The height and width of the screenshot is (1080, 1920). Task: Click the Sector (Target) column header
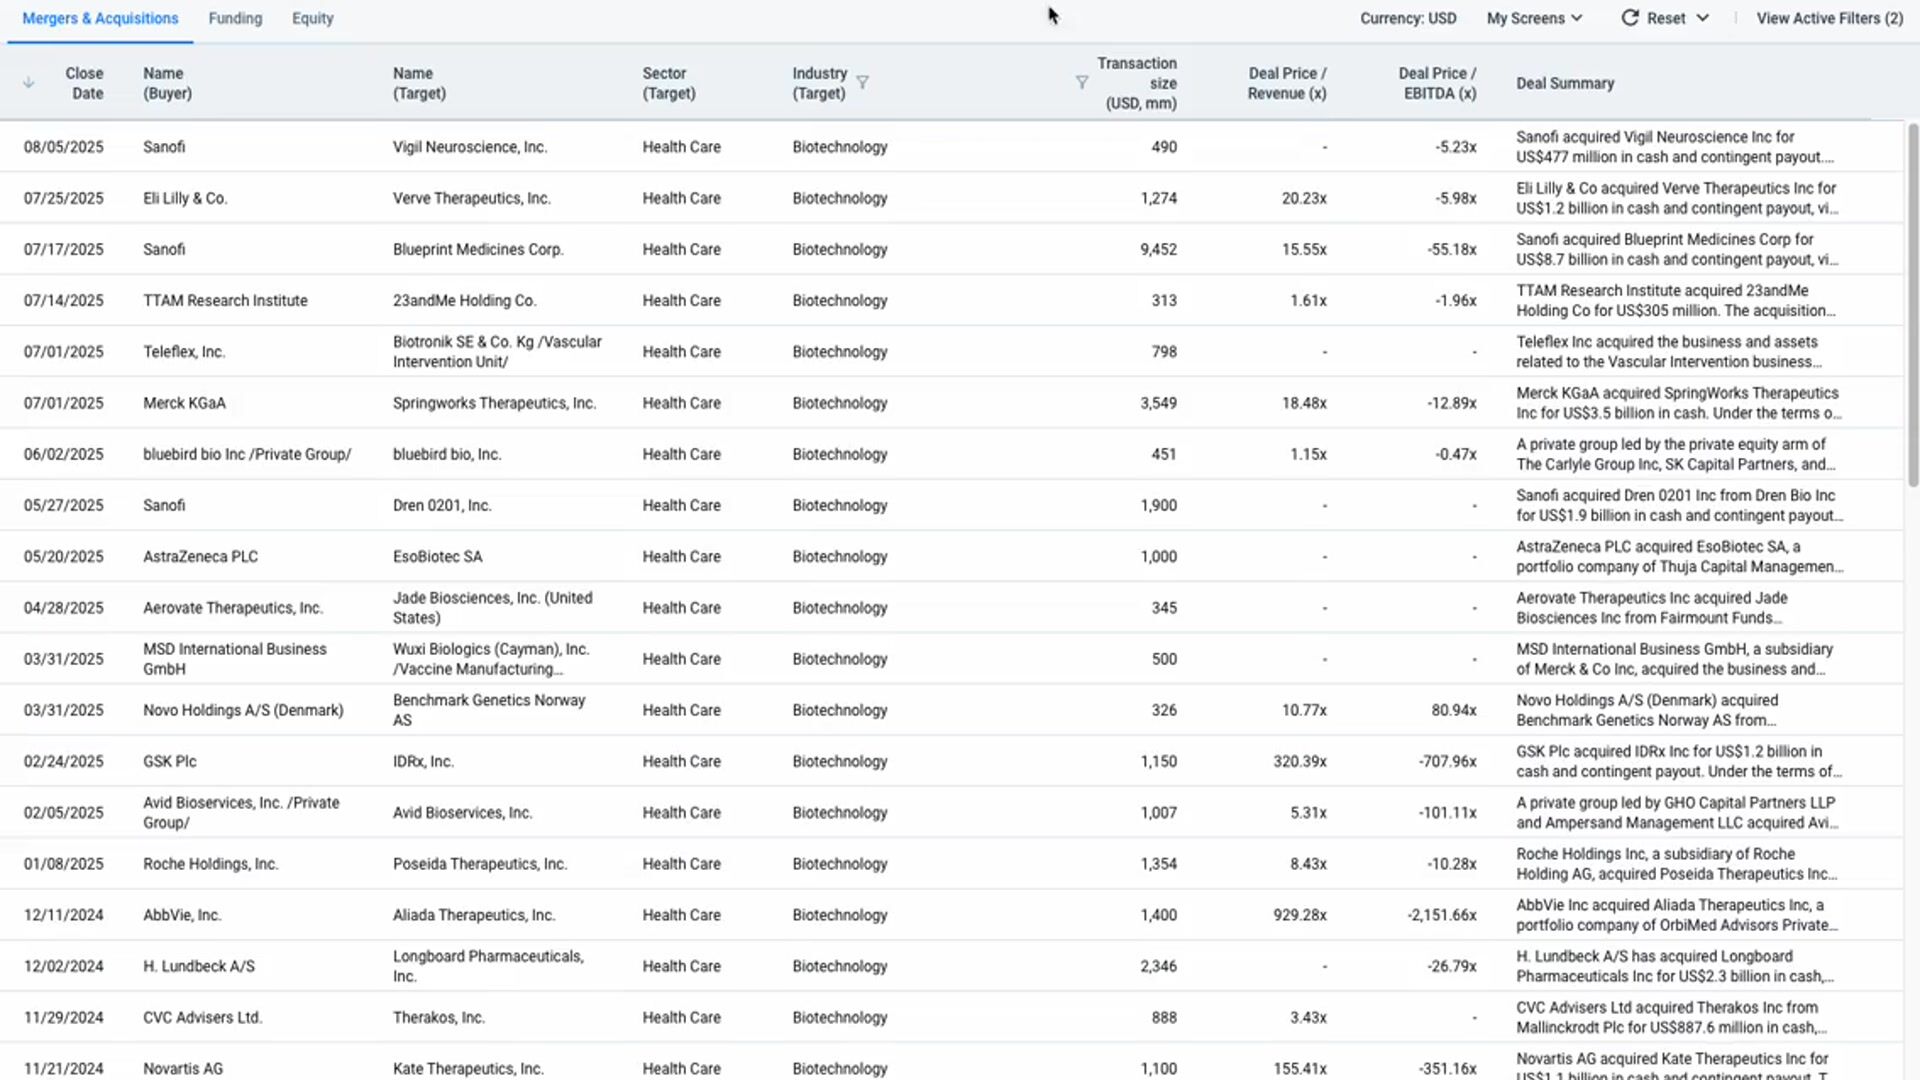tap(668, 83)
